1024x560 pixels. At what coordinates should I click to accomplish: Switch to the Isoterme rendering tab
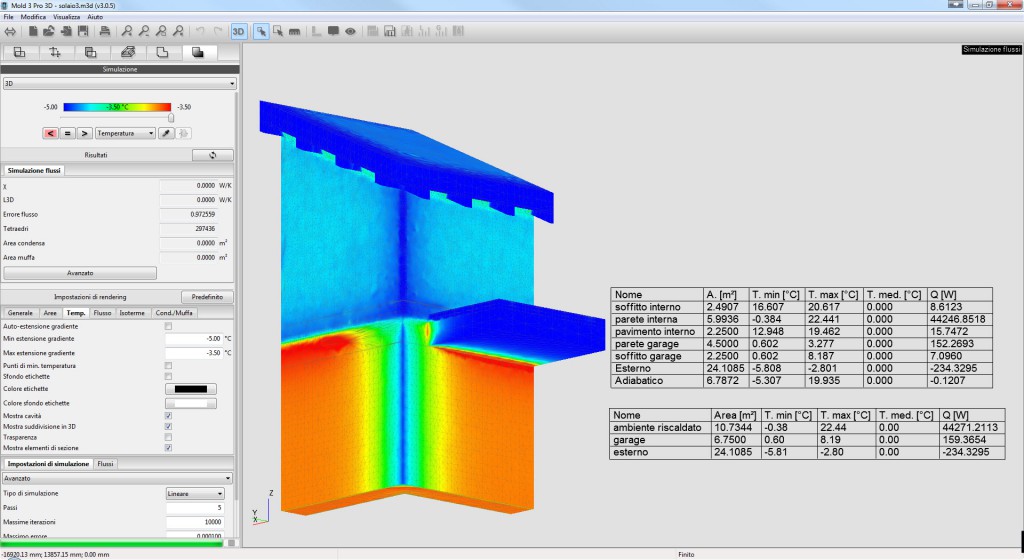click(x=131, y=313)
